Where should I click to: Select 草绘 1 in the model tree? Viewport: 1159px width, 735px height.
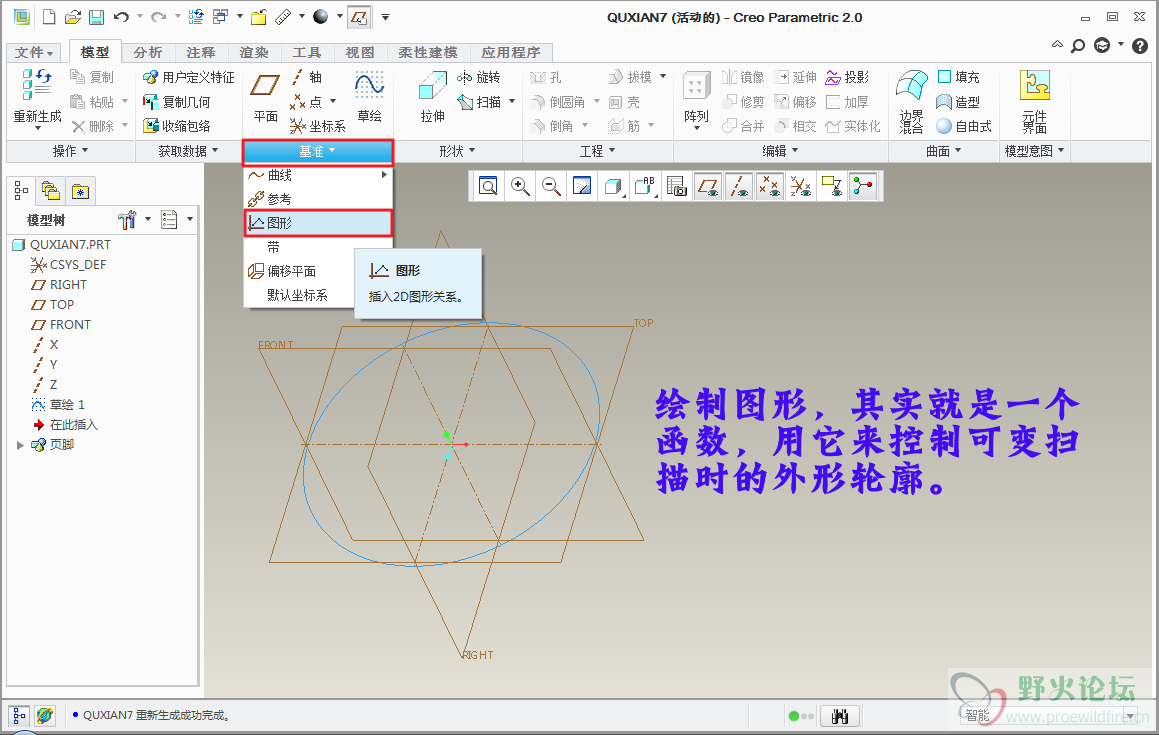58,404
